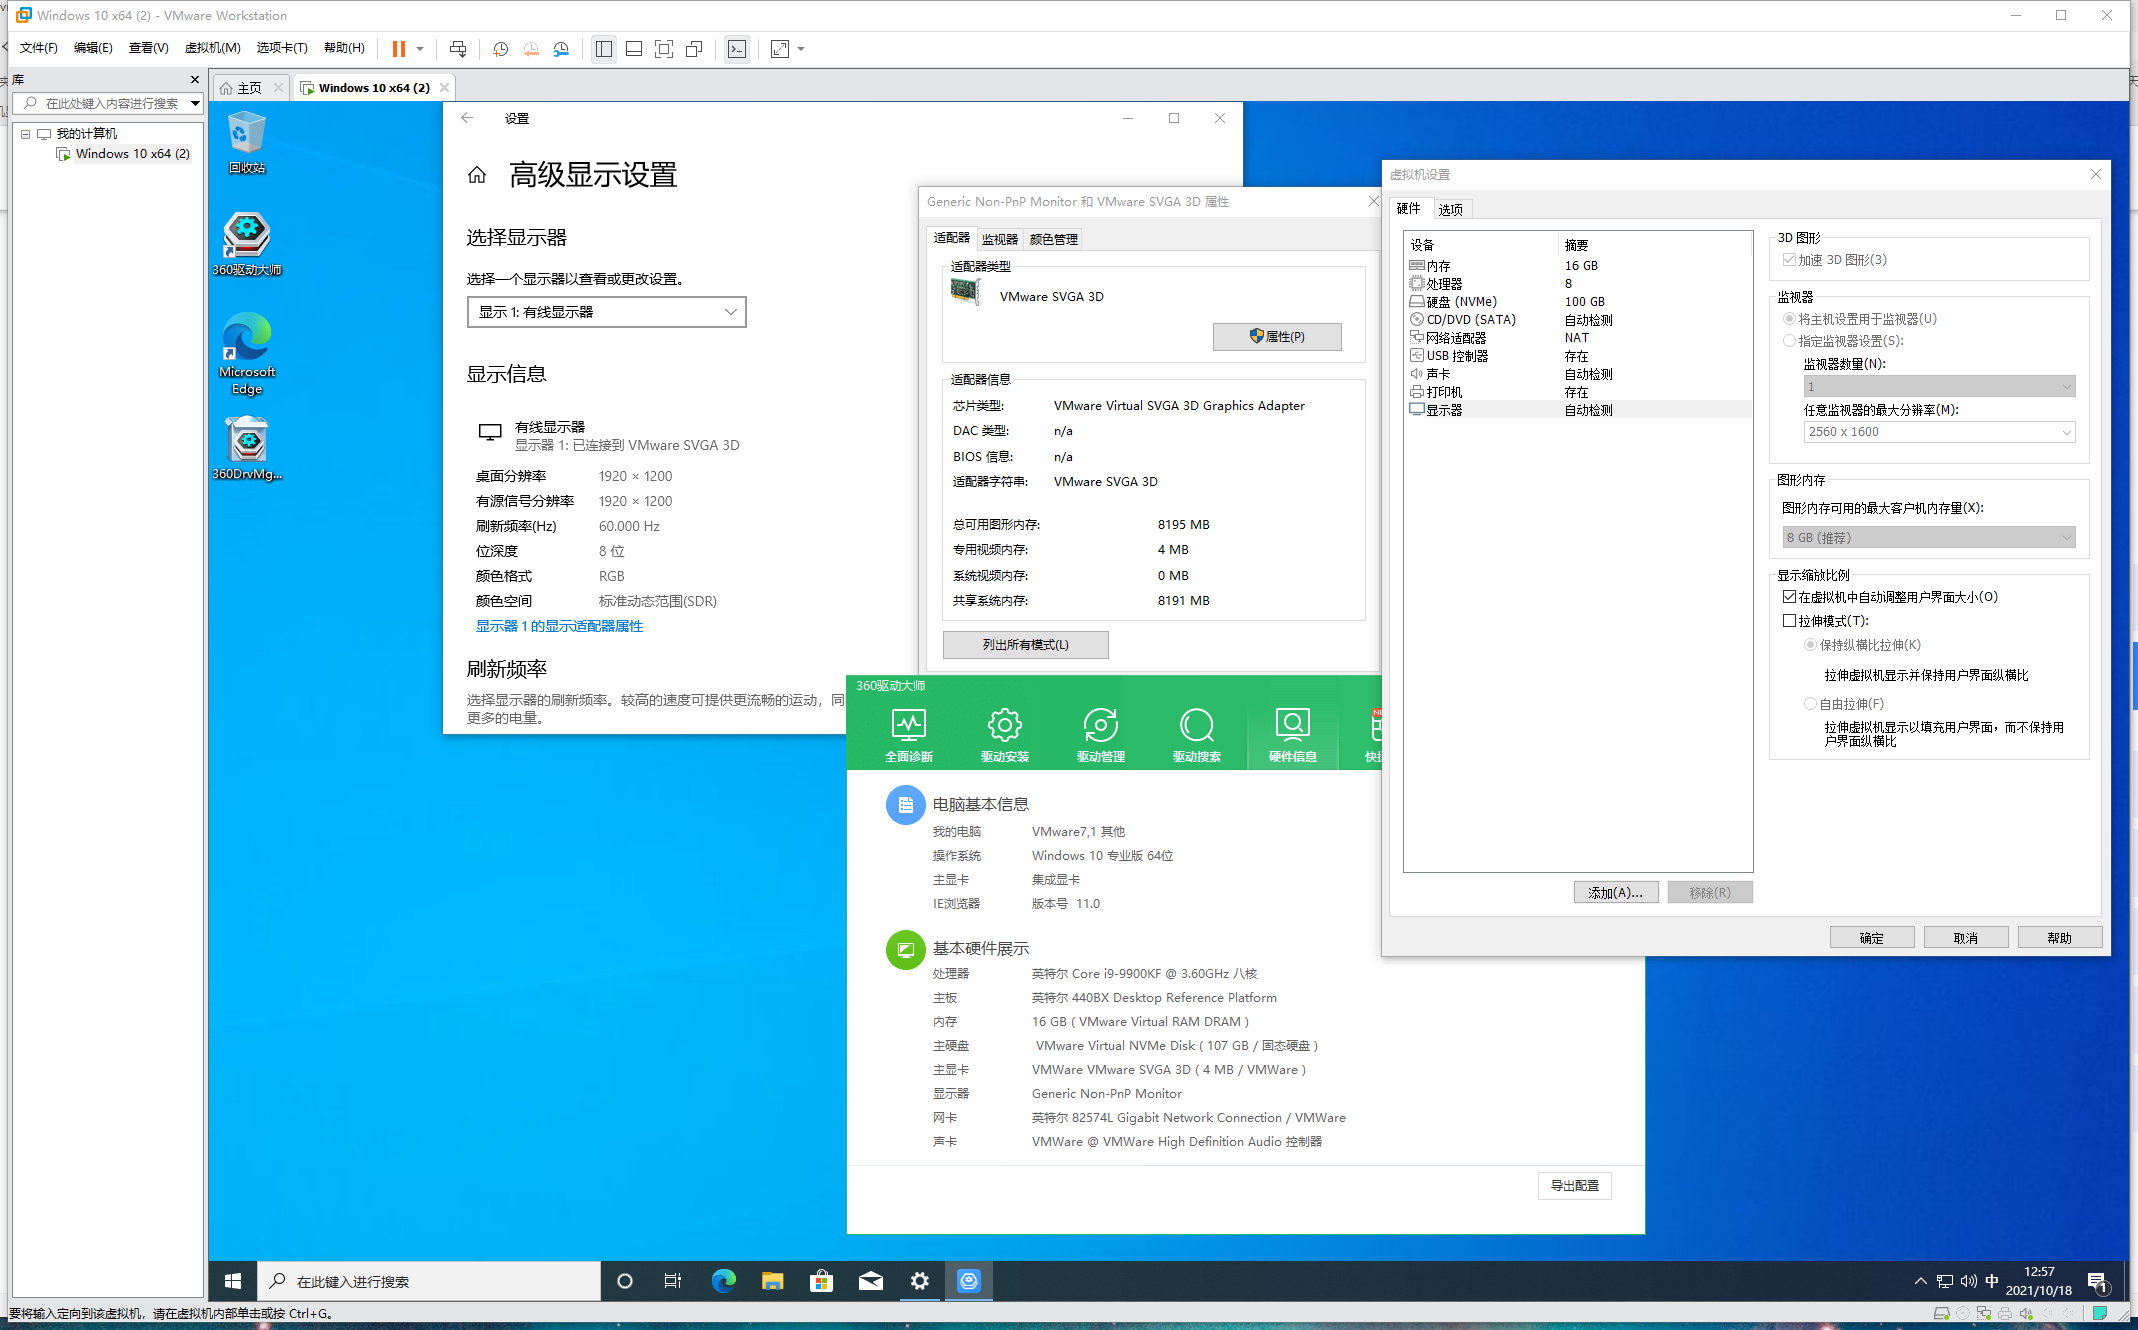2138x1330 pixels.
Task: Pause the virtual machine with the orange pause icon
Action: 399,48
